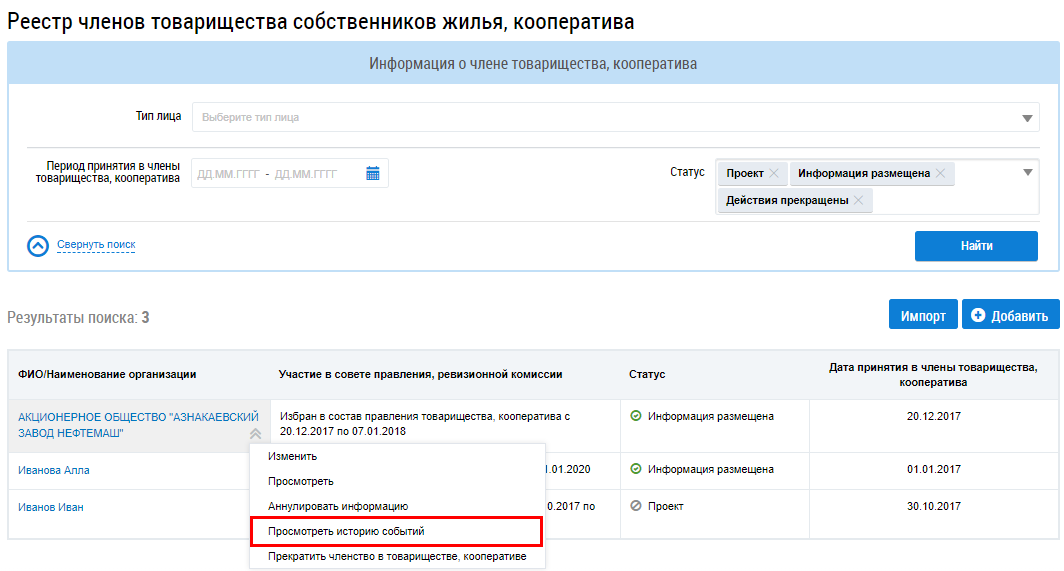Click 'Информация размещена' status in Иванова Алла row
Screen dimensions: 1064x571
710,469
